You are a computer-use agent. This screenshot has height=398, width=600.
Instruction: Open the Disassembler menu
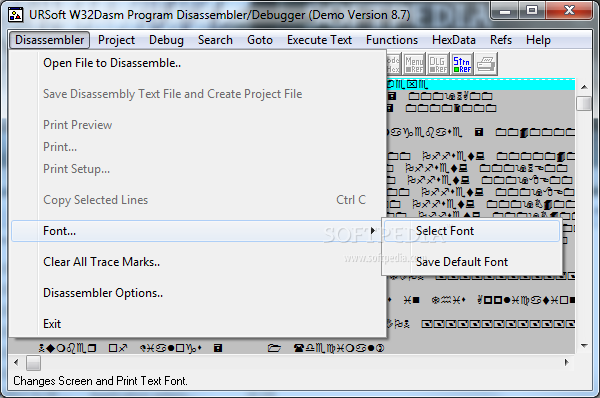(x=49, y=40)
